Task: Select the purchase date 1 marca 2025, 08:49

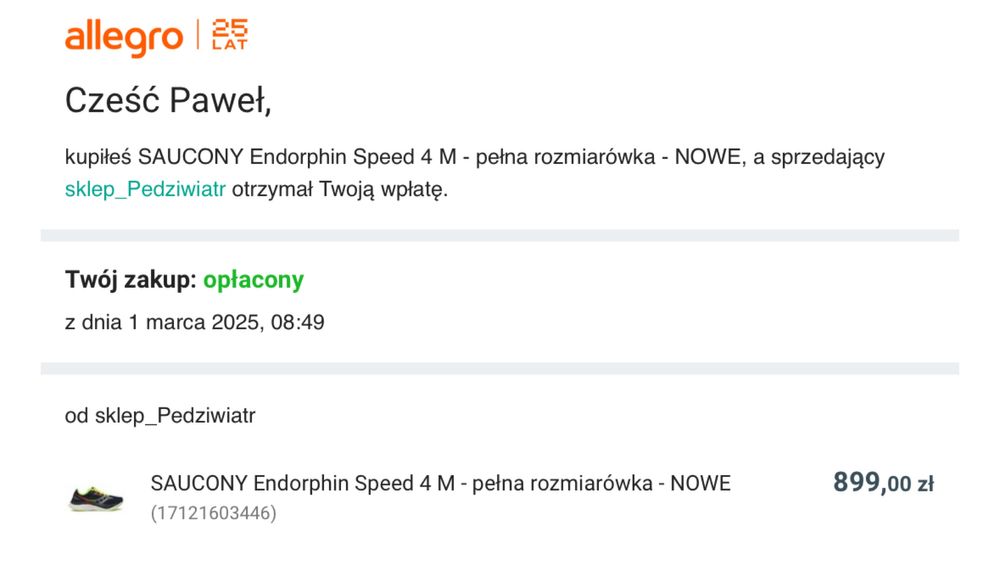Action: (226, 322)
